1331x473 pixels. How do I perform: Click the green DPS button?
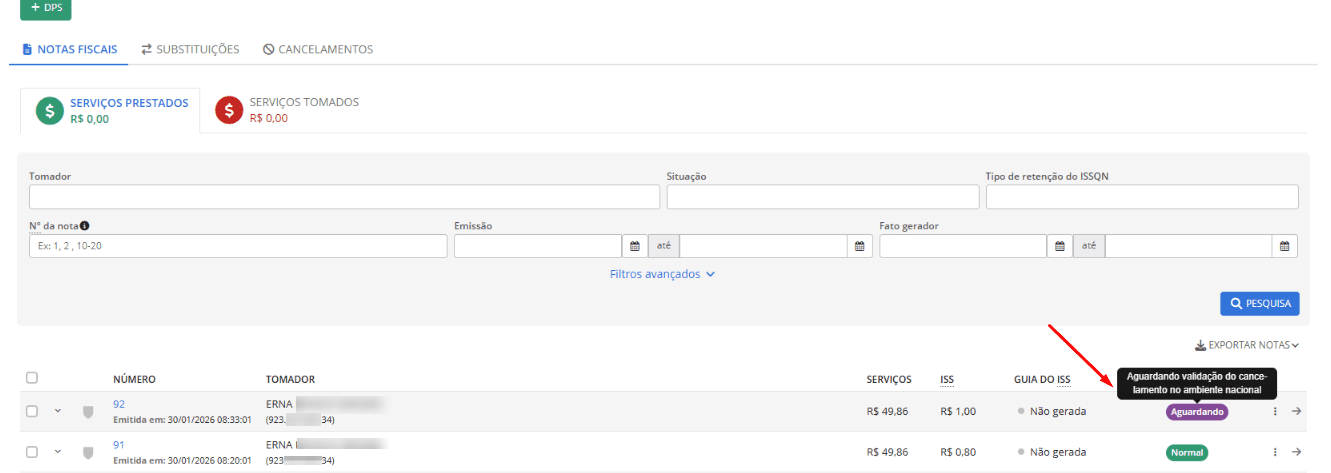46,8
